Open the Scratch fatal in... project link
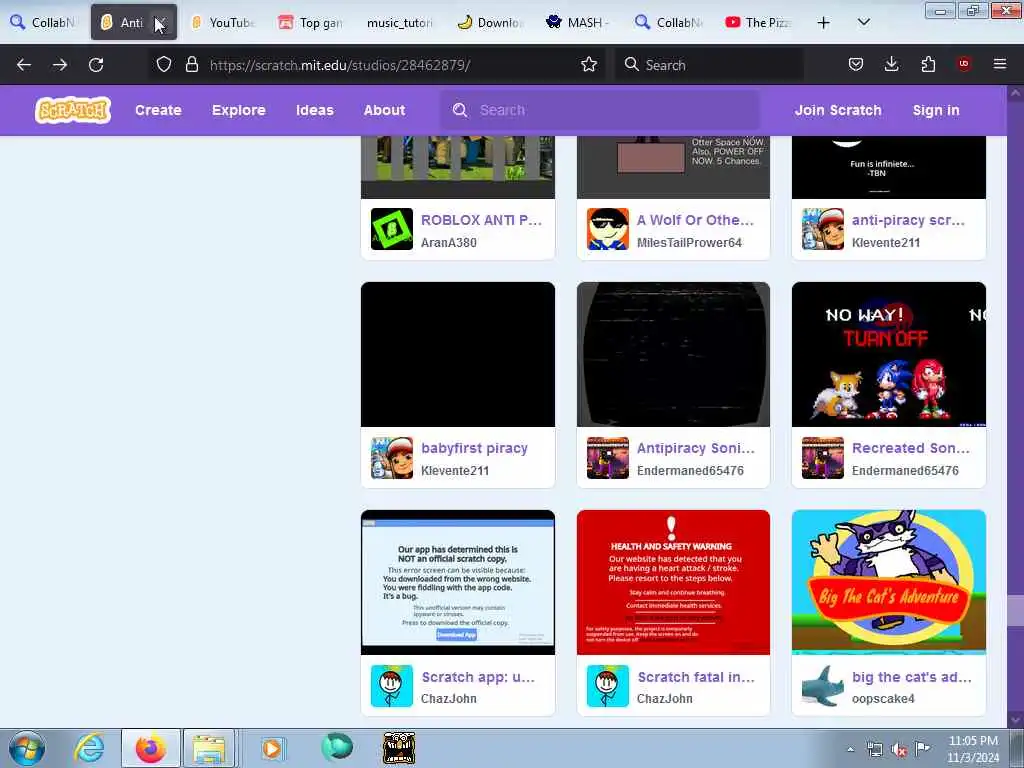The image size is (1024, 768). (x=696, y=677)
